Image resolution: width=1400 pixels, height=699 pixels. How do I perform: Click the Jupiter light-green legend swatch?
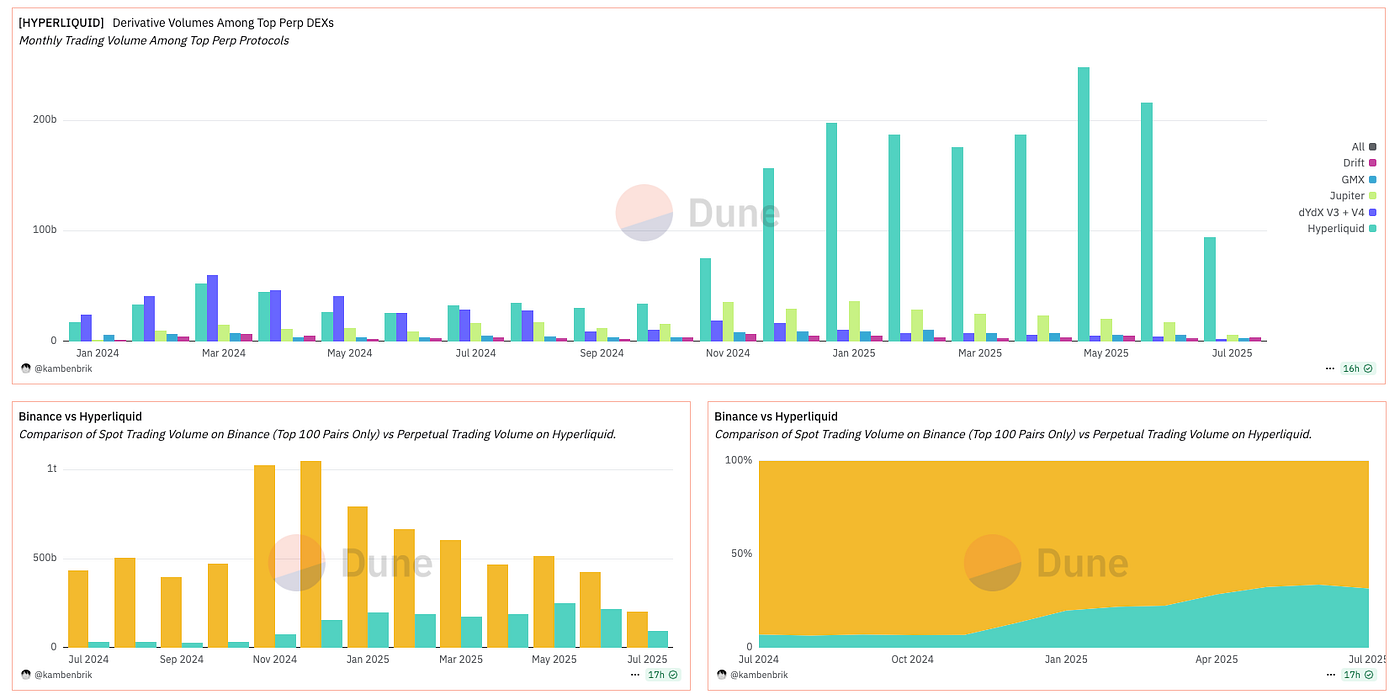[1373, 196]
